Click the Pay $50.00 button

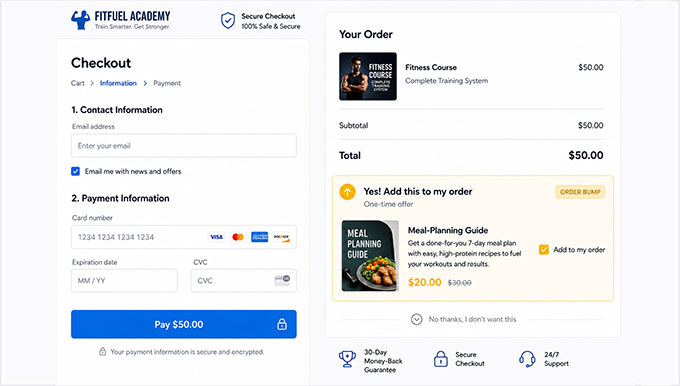(184, 324)
